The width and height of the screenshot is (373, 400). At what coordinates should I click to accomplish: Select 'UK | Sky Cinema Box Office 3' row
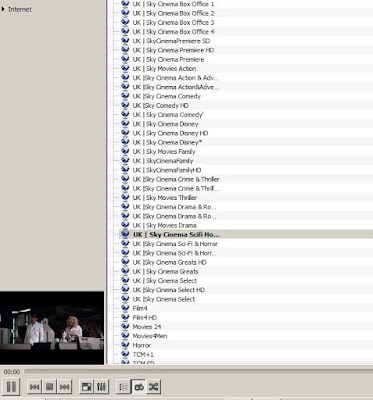click(173, 22)
